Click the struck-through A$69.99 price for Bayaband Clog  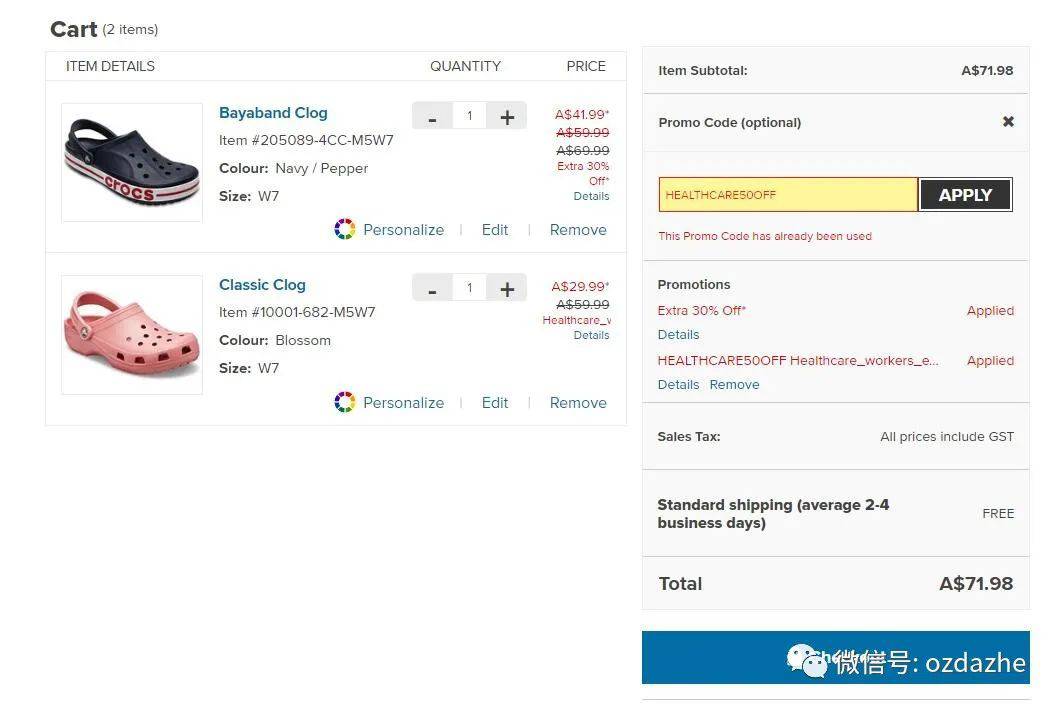pyautogui.click(x=583, y=150)
